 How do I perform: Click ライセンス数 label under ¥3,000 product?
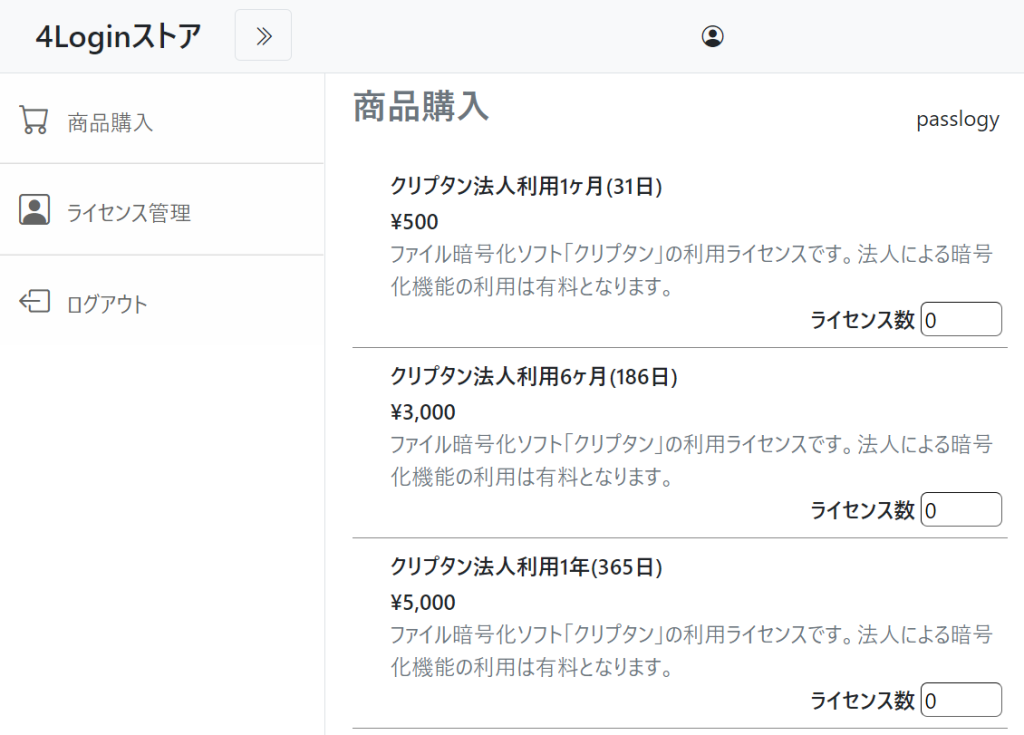coord(862,510)
